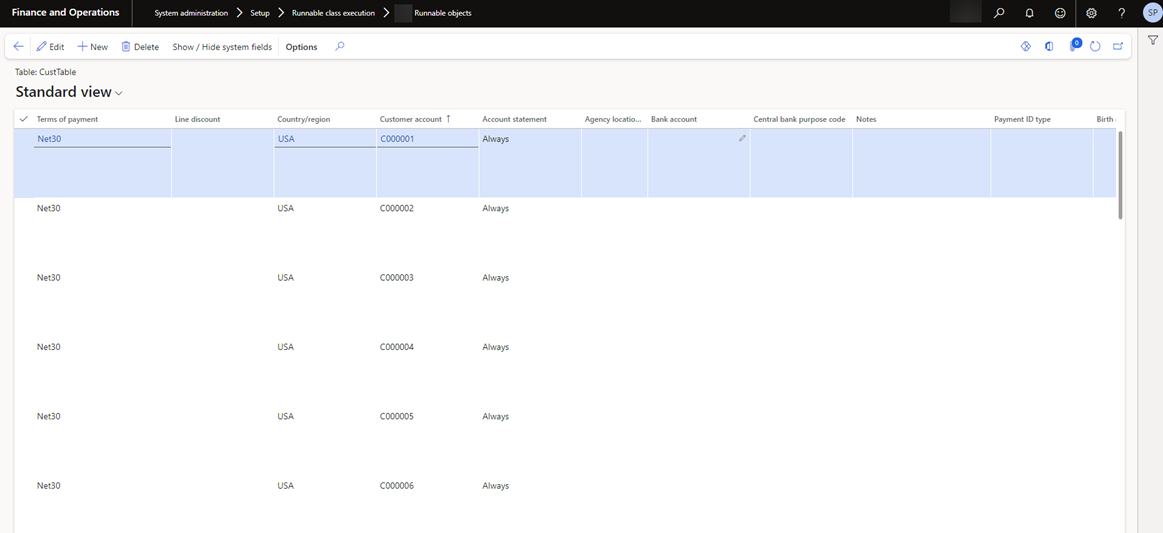Open notifications bell
Screen dimensions: 1163x533
1029,13
